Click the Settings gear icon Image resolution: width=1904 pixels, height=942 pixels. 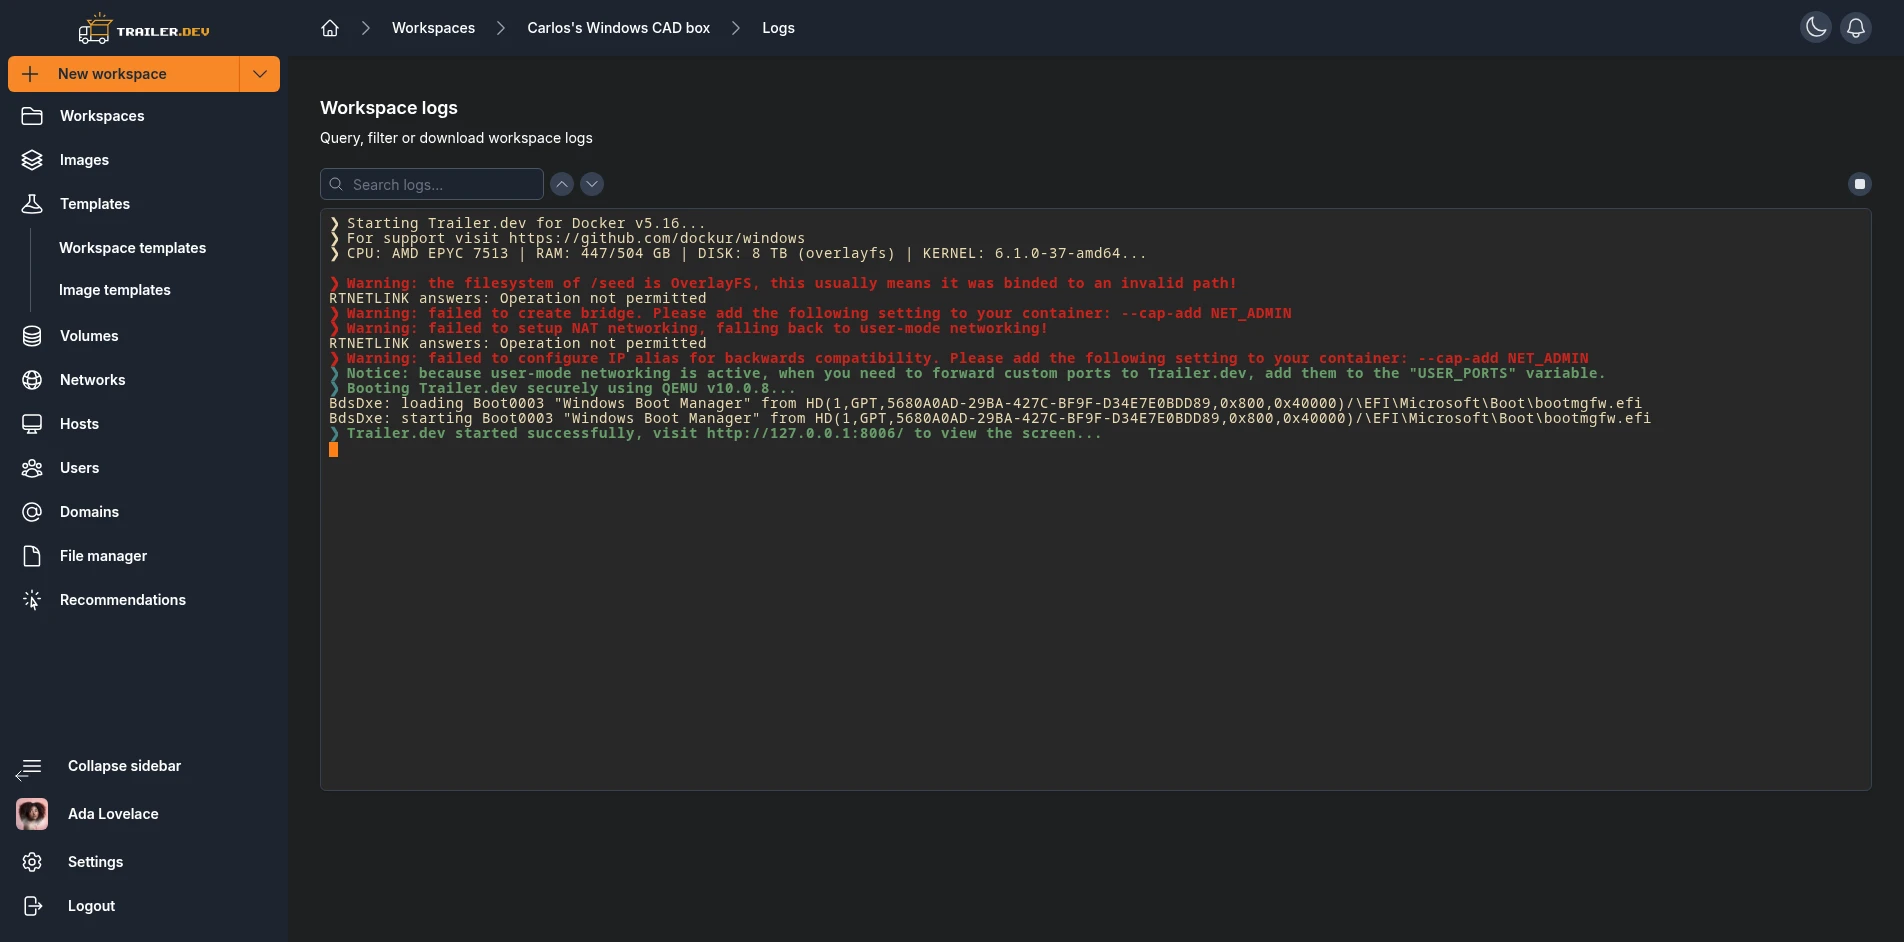(x=32, y=862)
